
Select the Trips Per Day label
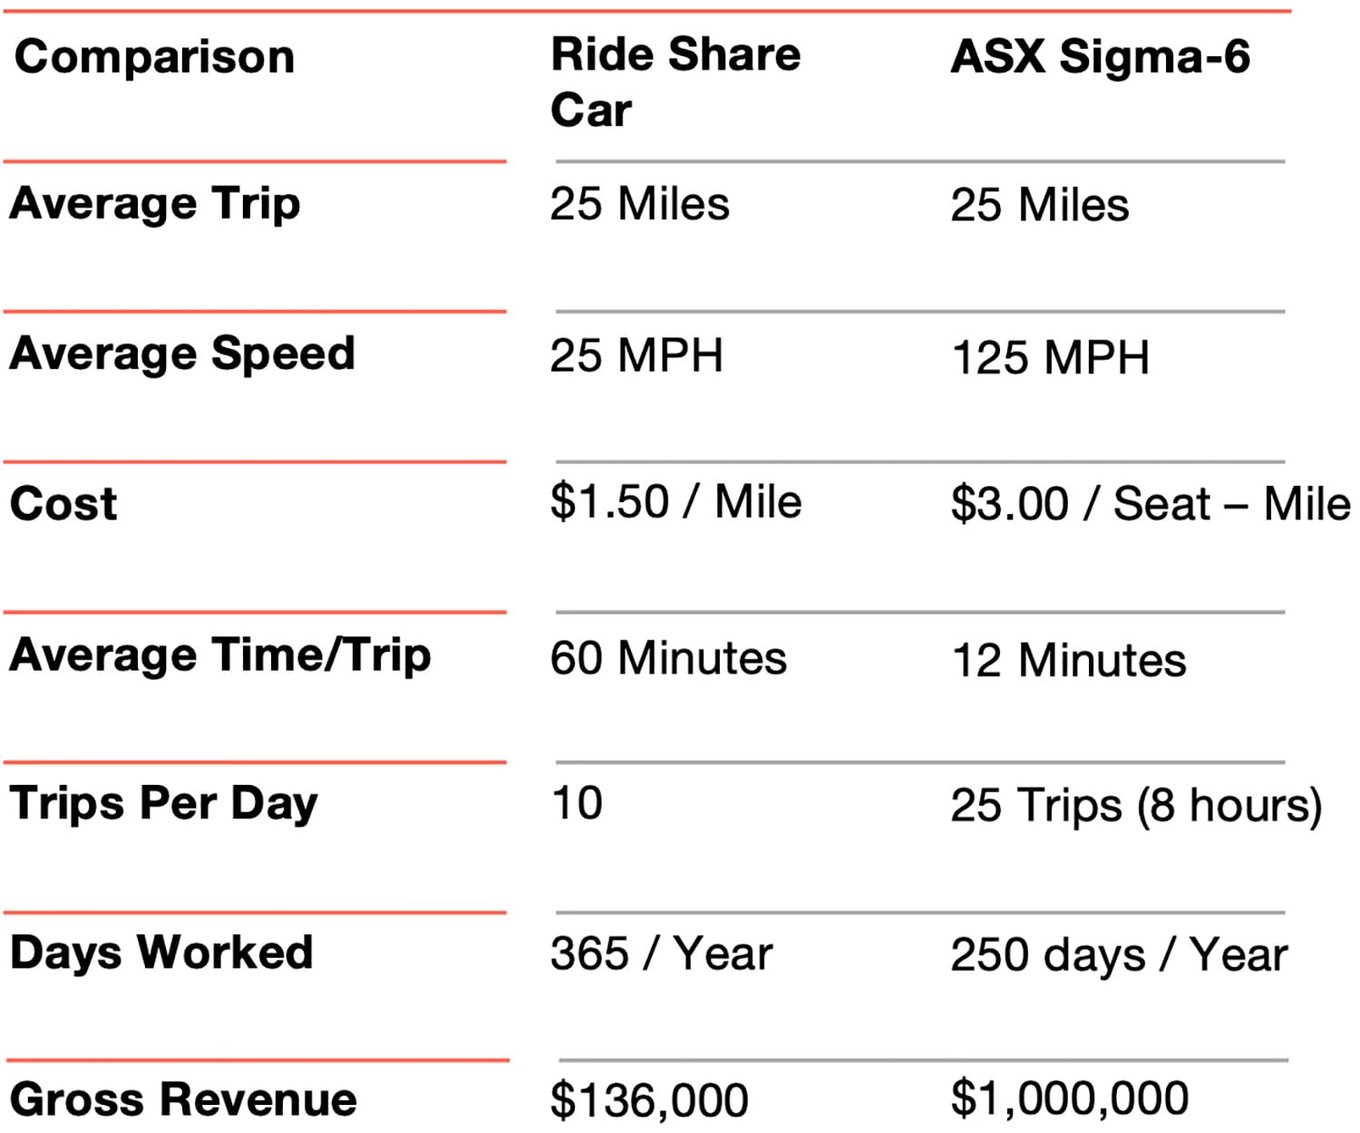click(x=164, y=804)
